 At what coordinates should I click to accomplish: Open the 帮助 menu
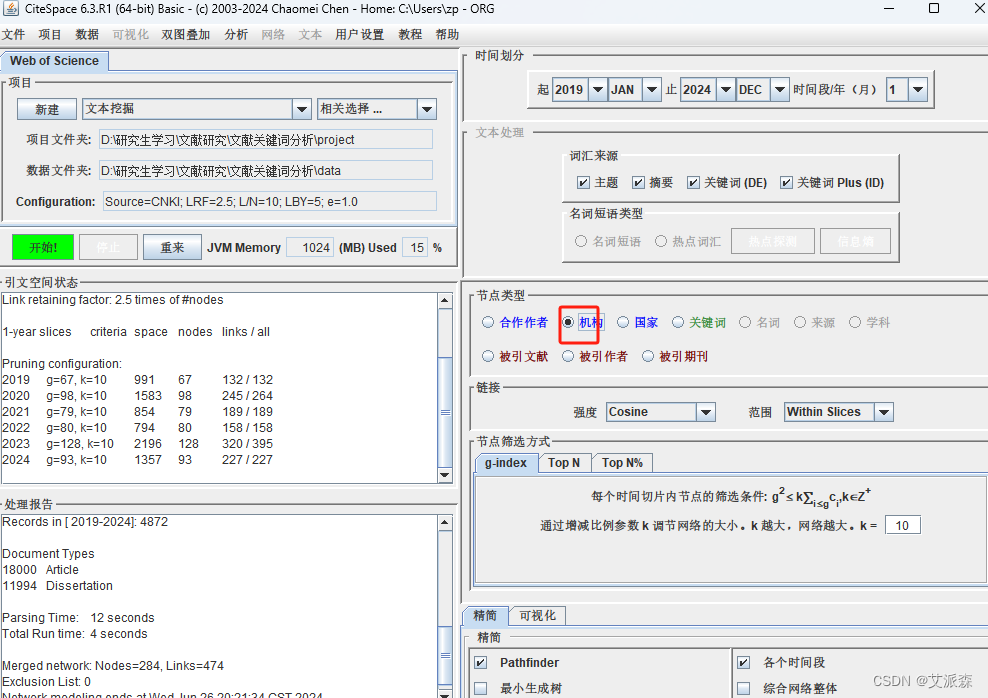pos(447,35)
